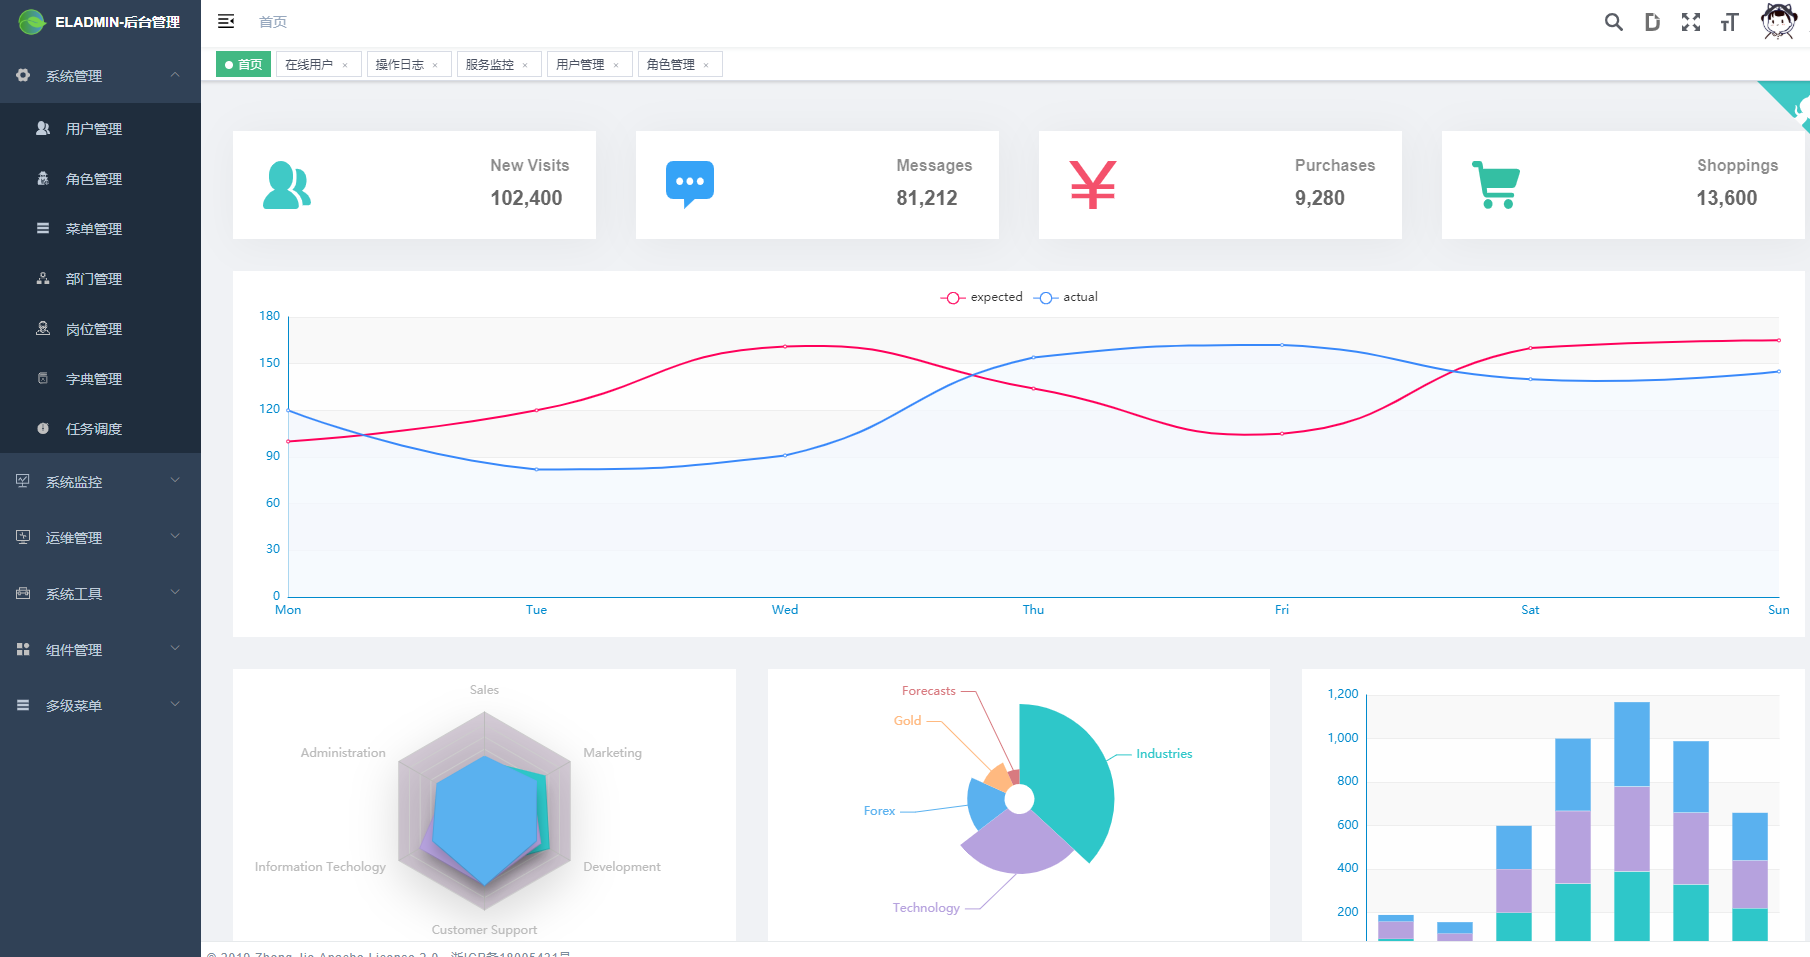Screen dimensions: 1810x957
Task: Click the Messages chat bubble icon
Action: pos(690,184)
